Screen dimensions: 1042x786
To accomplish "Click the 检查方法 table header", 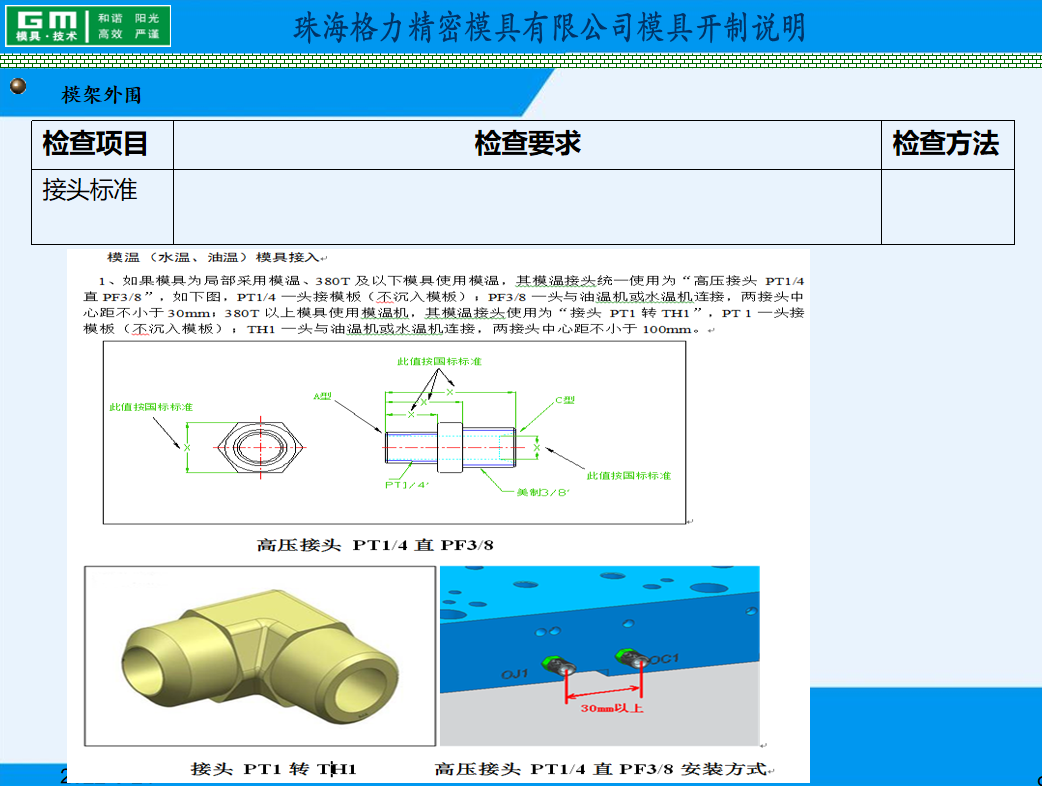I will pyautogui.click(x=948, y=144).
